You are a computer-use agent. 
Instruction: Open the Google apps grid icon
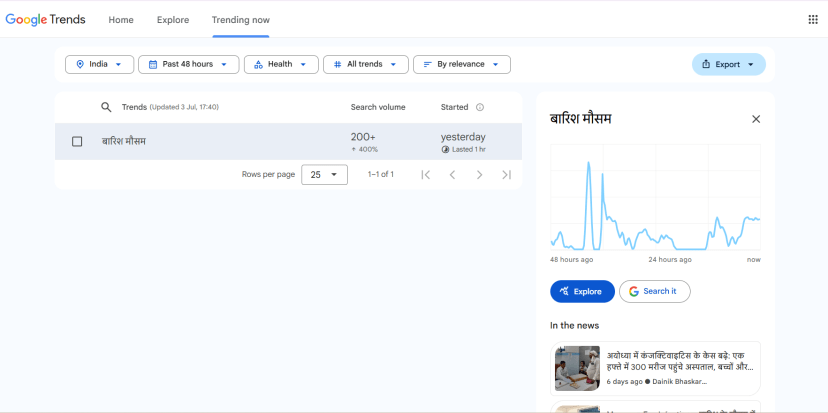point(813,20)
